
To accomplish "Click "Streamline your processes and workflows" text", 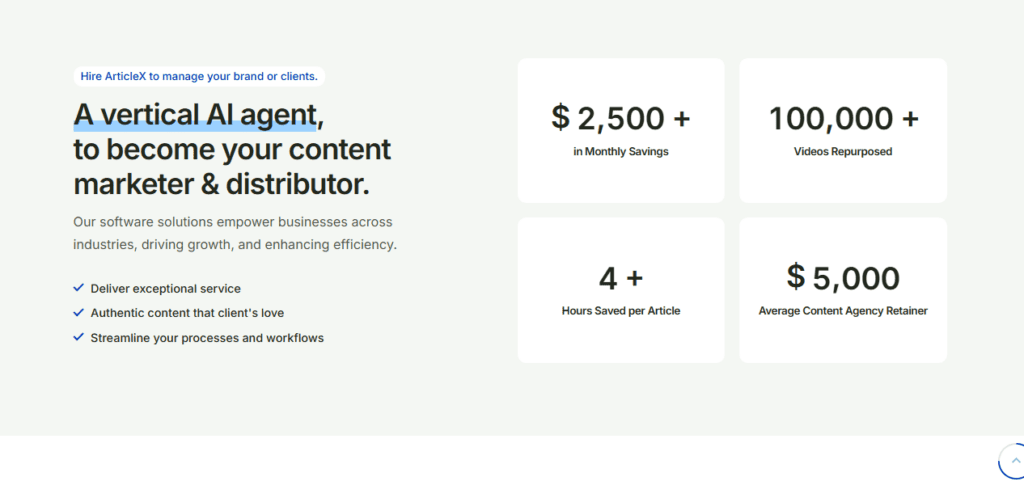I will [x=207, y=338].
